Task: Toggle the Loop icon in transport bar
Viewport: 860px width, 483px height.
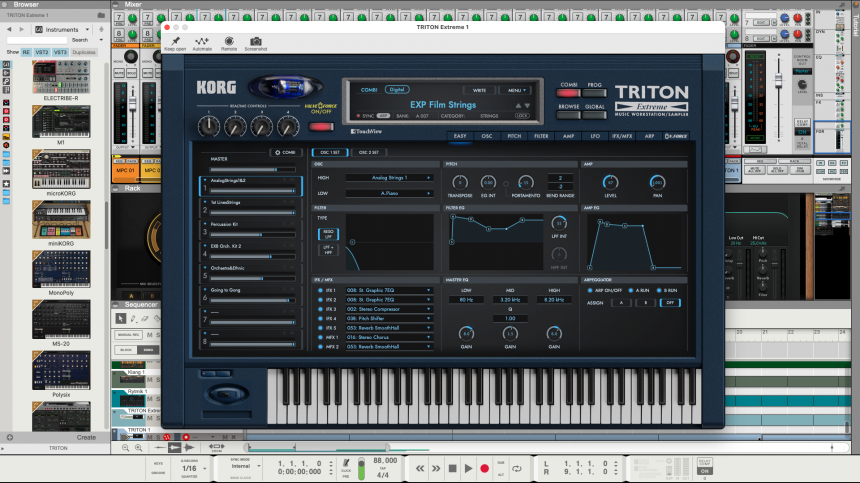Action: pyautogui.click(x=517, y=469)
